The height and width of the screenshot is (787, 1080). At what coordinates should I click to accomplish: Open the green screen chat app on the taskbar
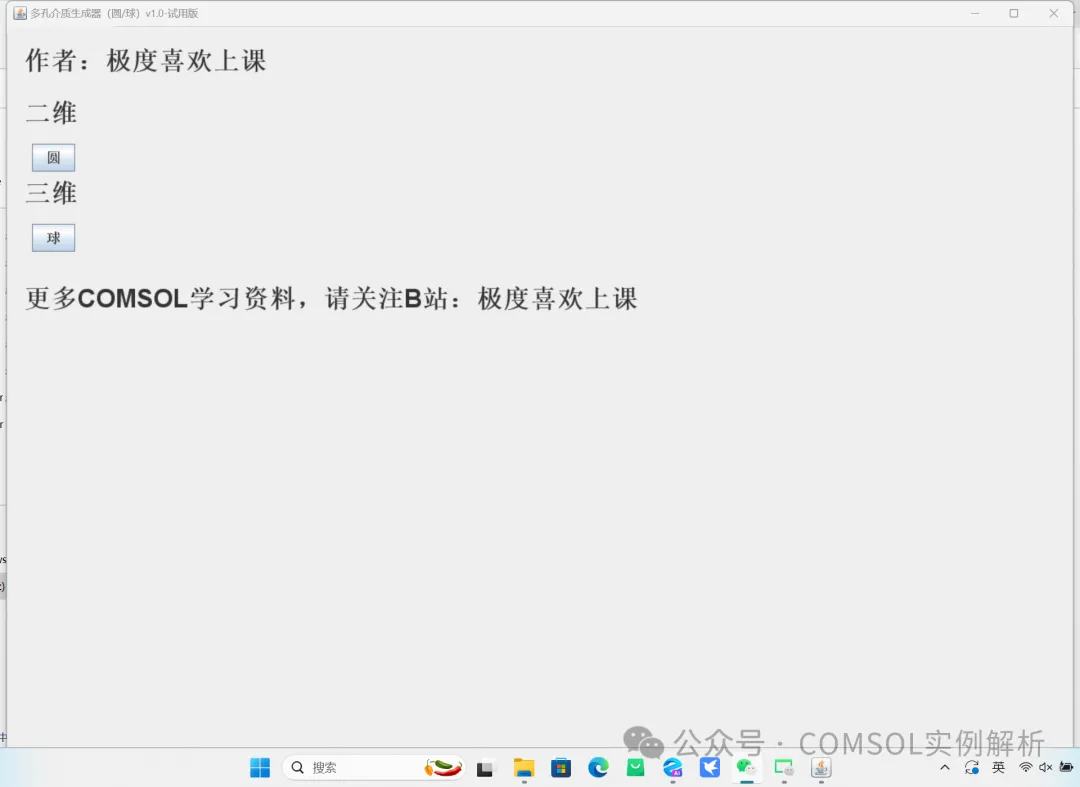point(784,768)
